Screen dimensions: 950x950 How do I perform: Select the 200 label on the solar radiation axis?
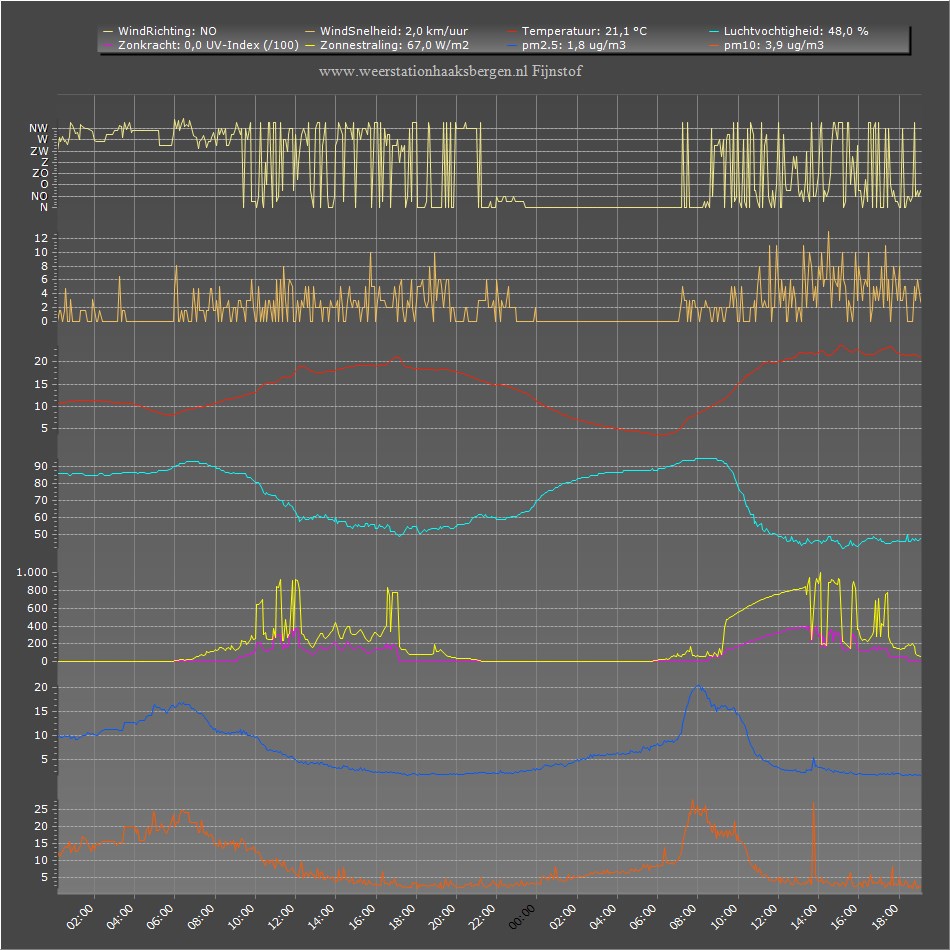coord(38,643)
